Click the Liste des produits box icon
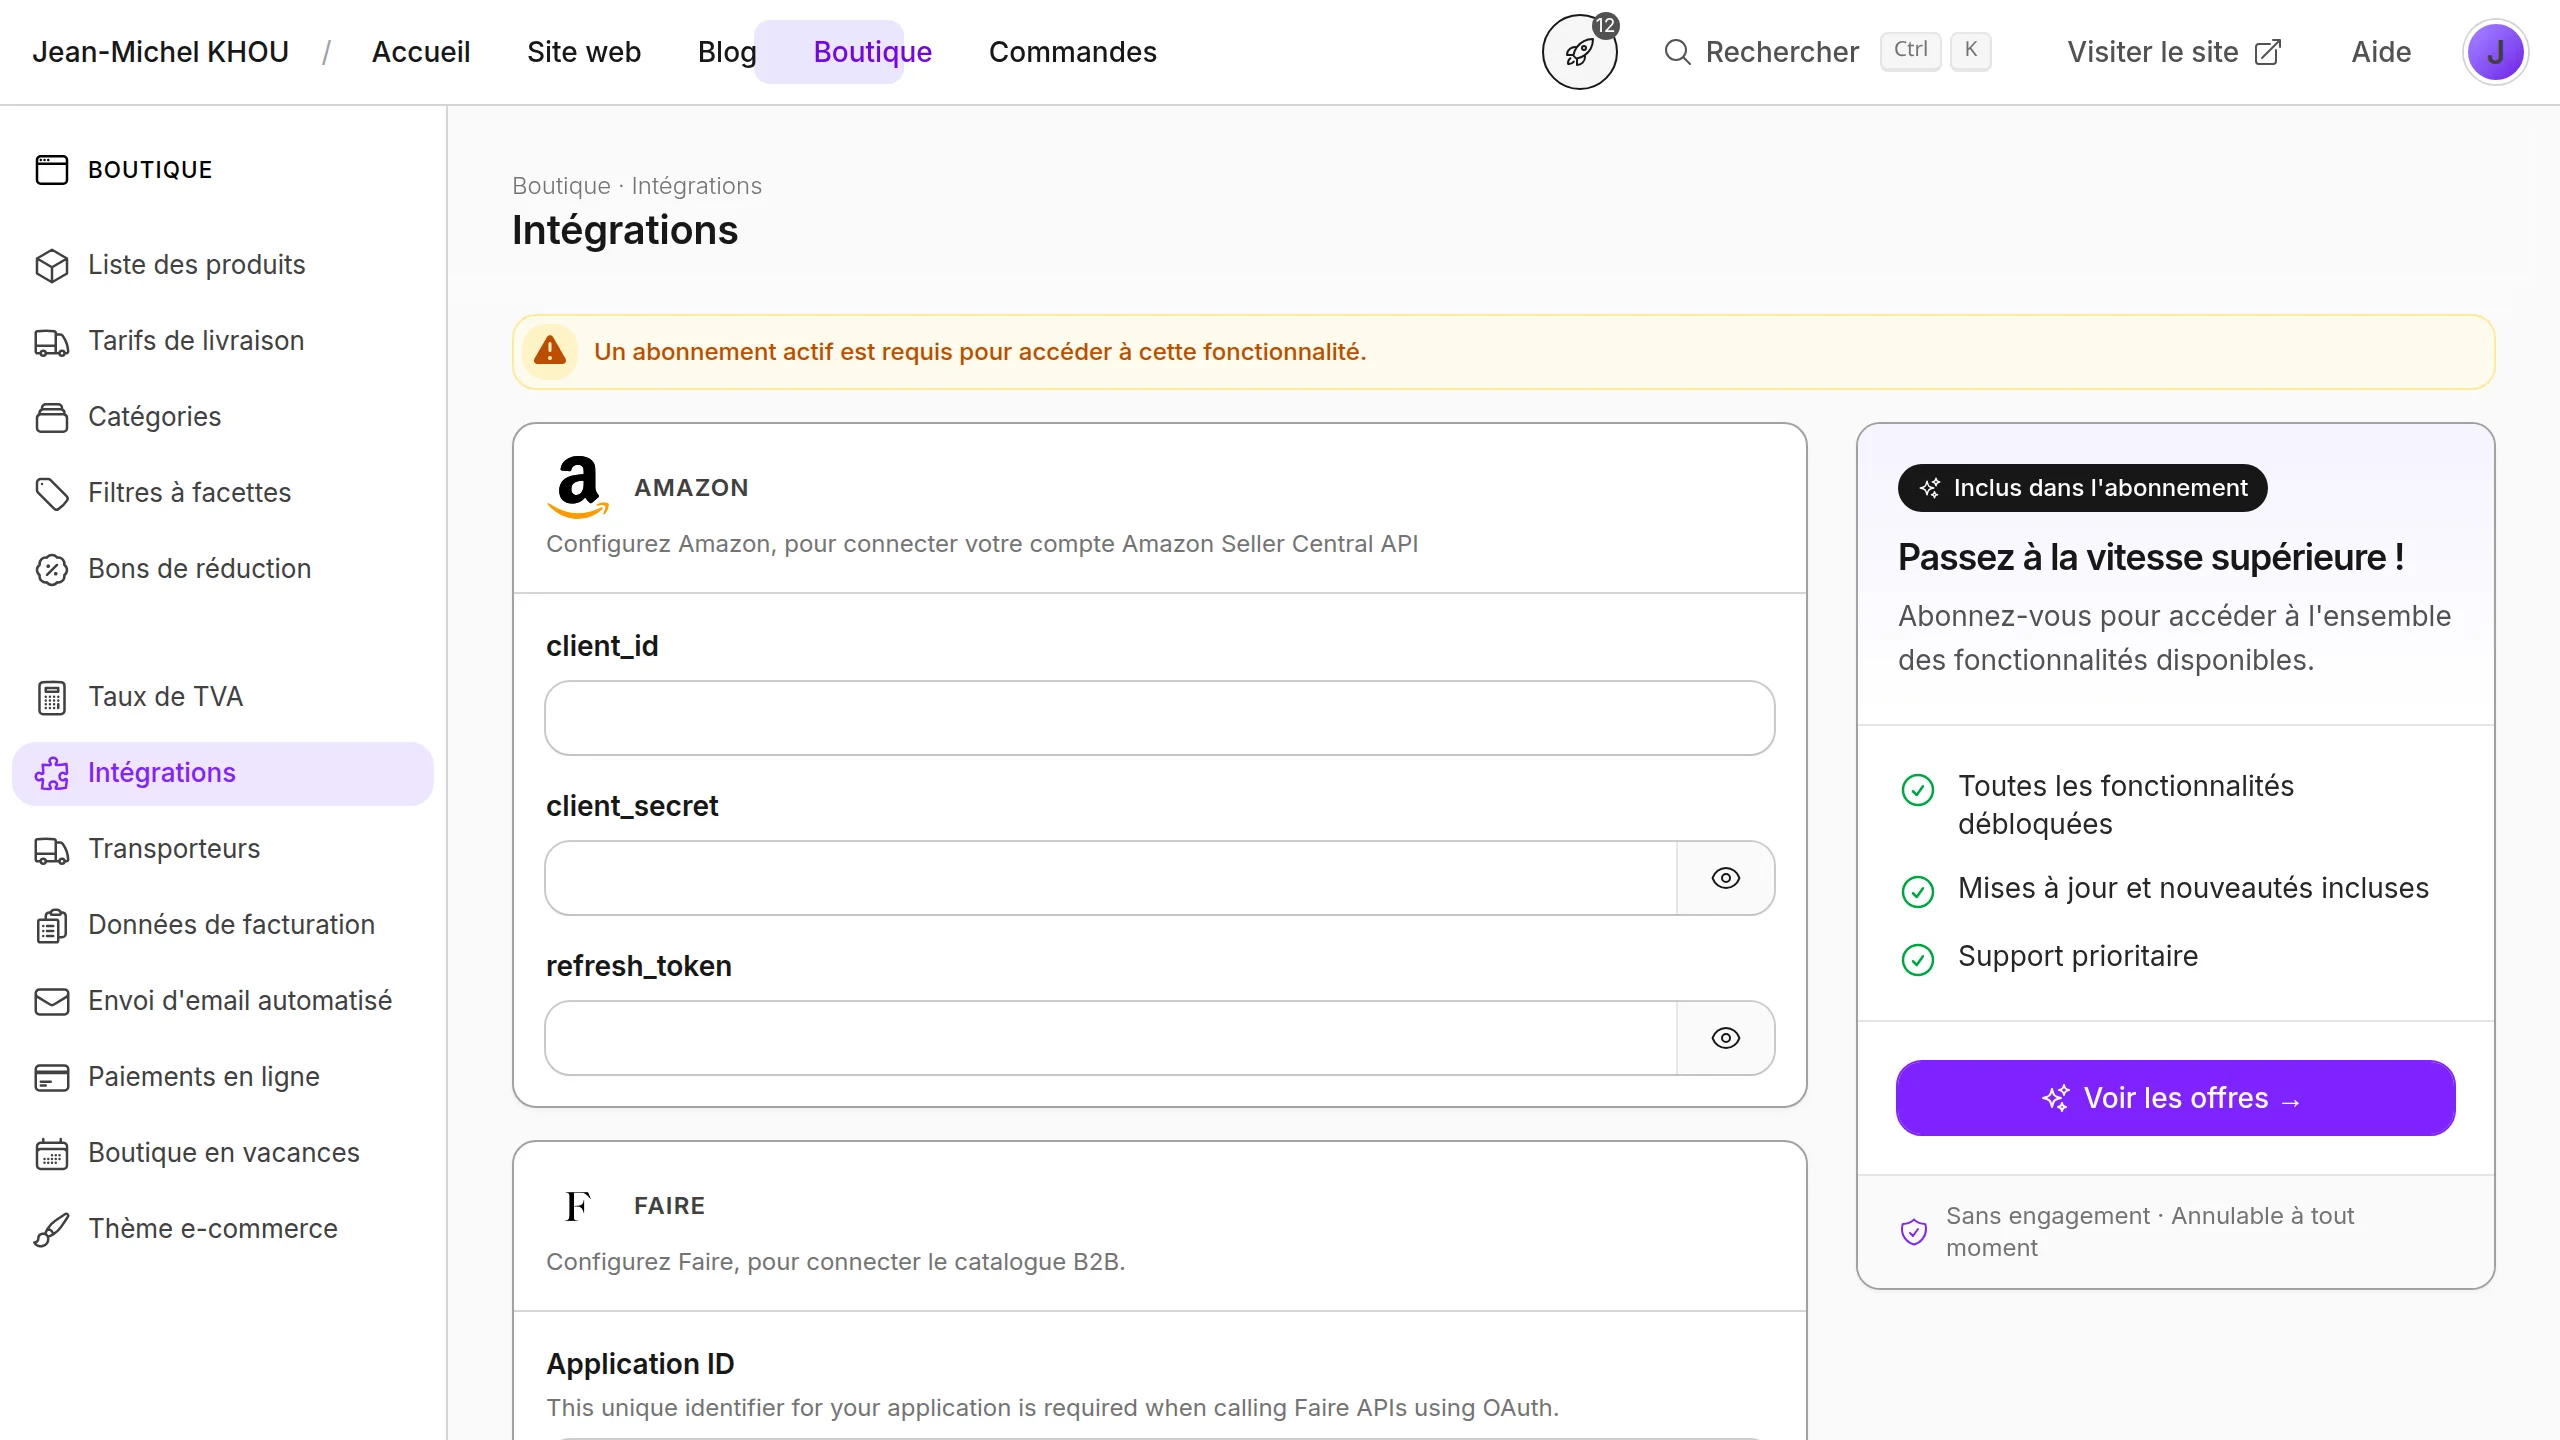 click(x=52, y=265)
